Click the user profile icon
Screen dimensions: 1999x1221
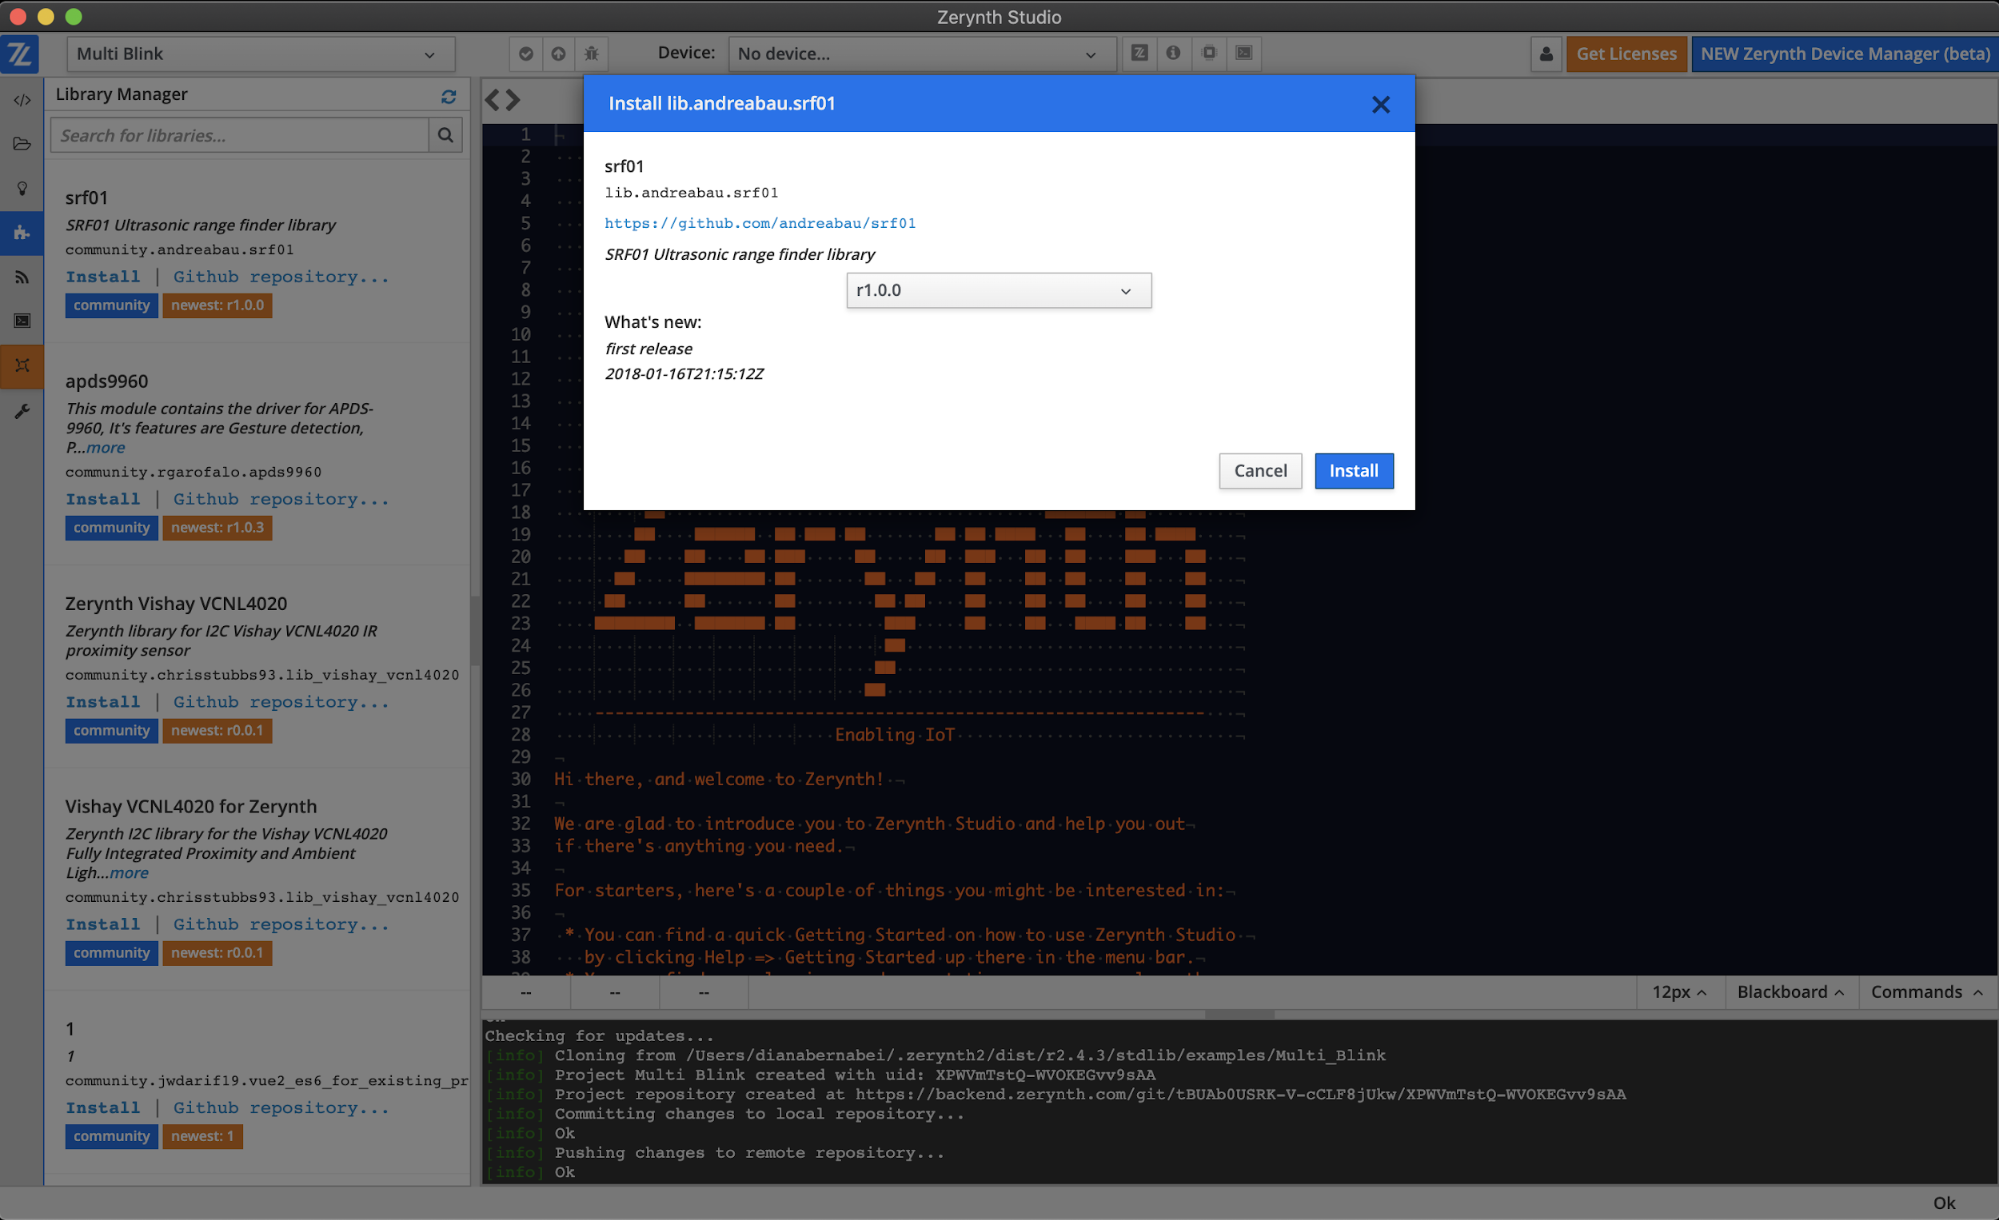coord(1546,54)
